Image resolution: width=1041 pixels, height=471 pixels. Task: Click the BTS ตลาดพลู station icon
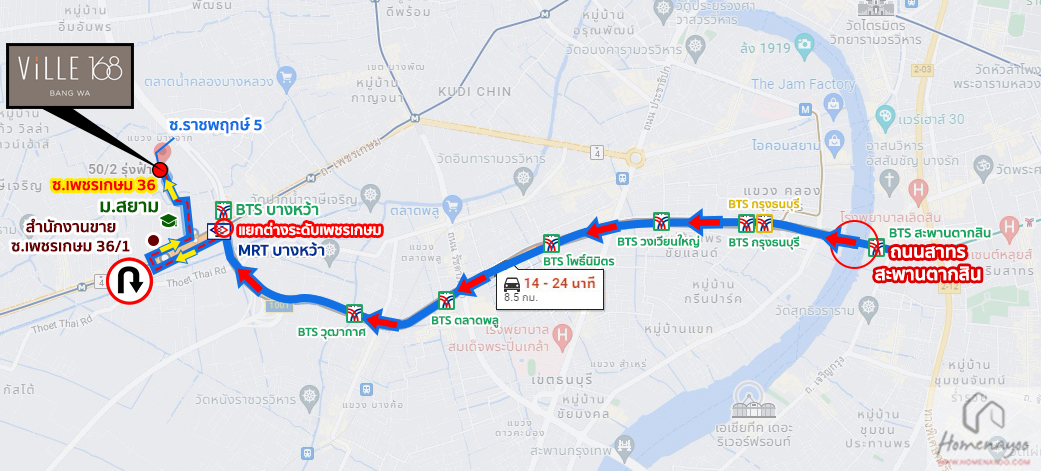click(447, 301)
